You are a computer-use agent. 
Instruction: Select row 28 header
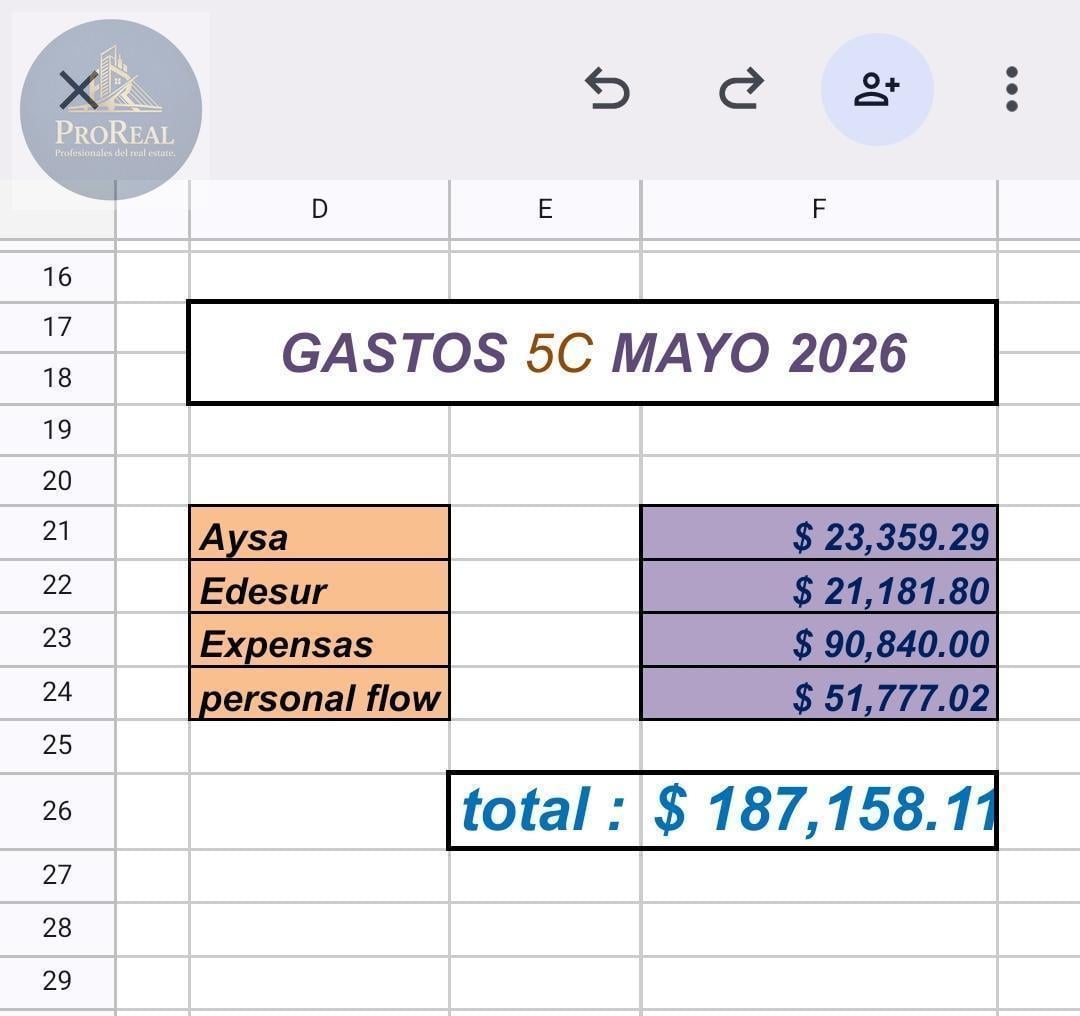click(x=57, y=929)
